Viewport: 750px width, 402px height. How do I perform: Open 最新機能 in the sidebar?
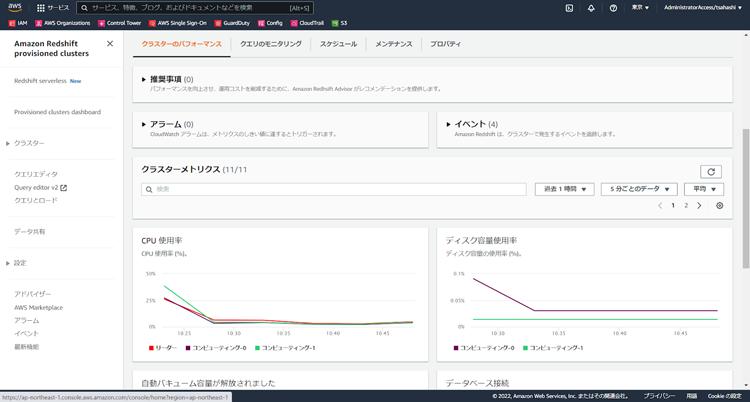pos(27,347)
